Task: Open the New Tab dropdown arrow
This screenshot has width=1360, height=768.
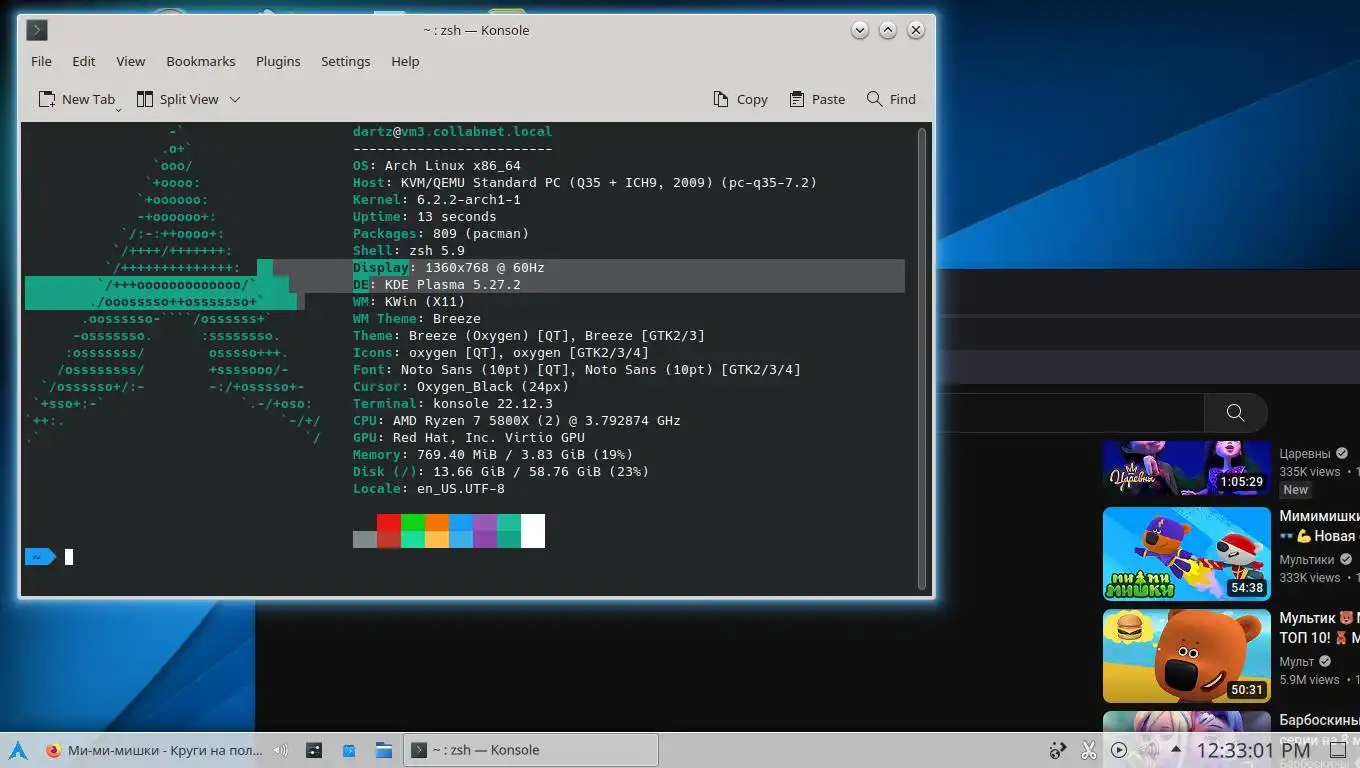Action: click(119, 108)
